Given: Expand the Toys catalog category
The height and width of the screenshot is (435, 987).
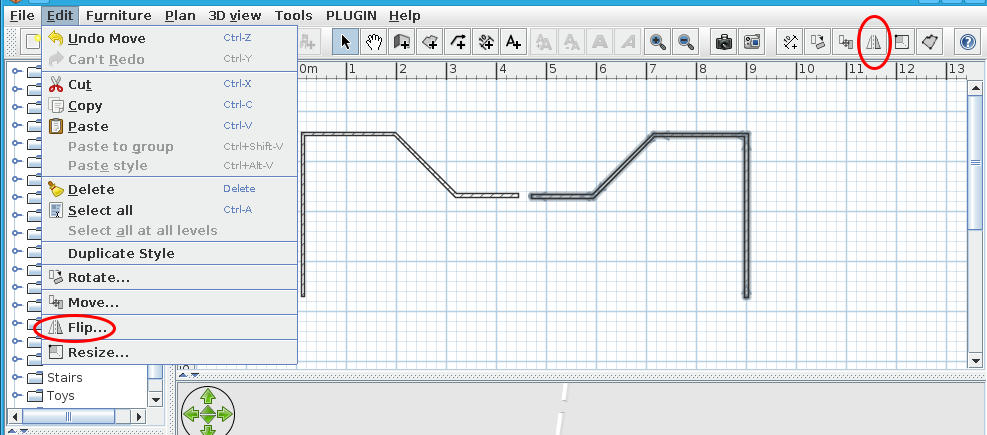Looking at the screenshot, I should (x=16, y=396).
